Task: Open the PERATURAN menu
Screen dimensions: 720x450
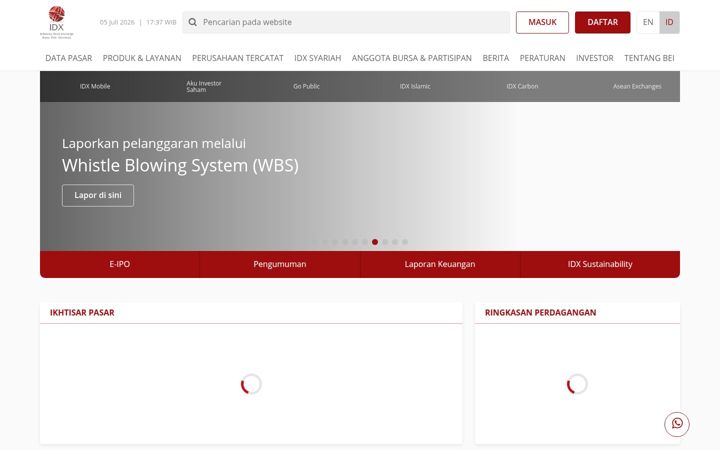Action: [543, 58]
